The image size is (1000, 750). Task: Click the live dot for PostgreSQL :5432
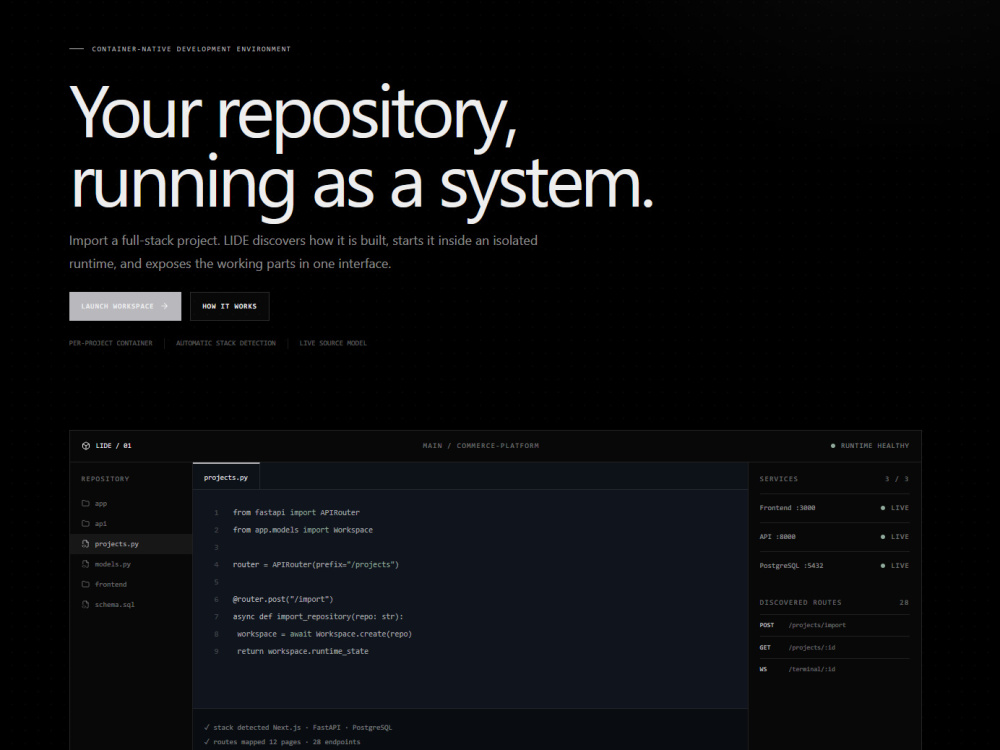tap(883, 566)
